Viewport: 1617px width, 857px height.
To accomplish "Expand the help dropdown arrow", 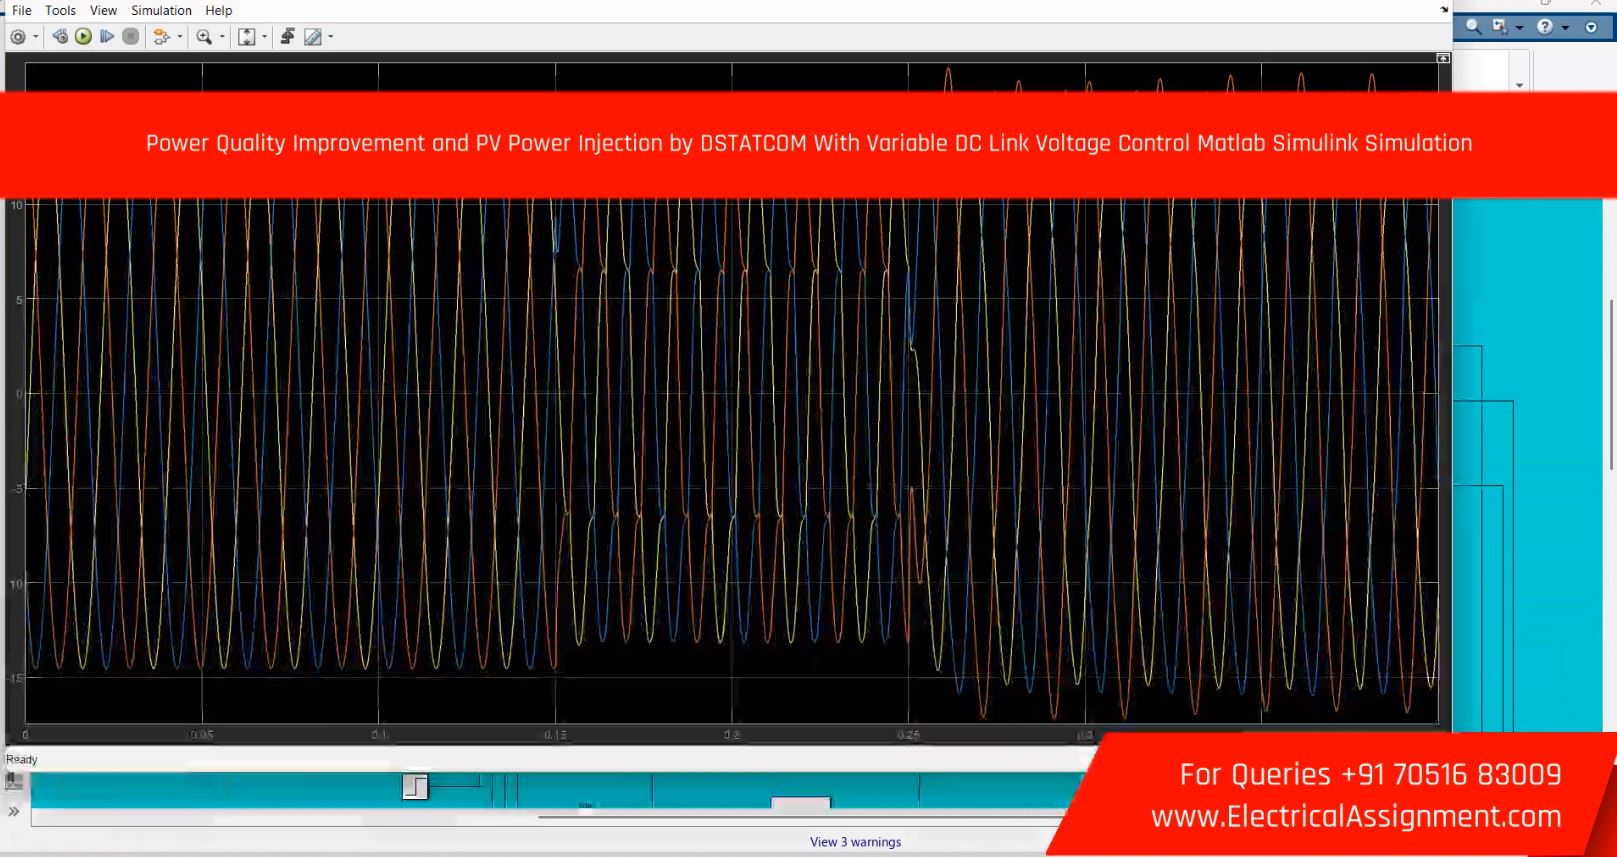I will 1565,28.
